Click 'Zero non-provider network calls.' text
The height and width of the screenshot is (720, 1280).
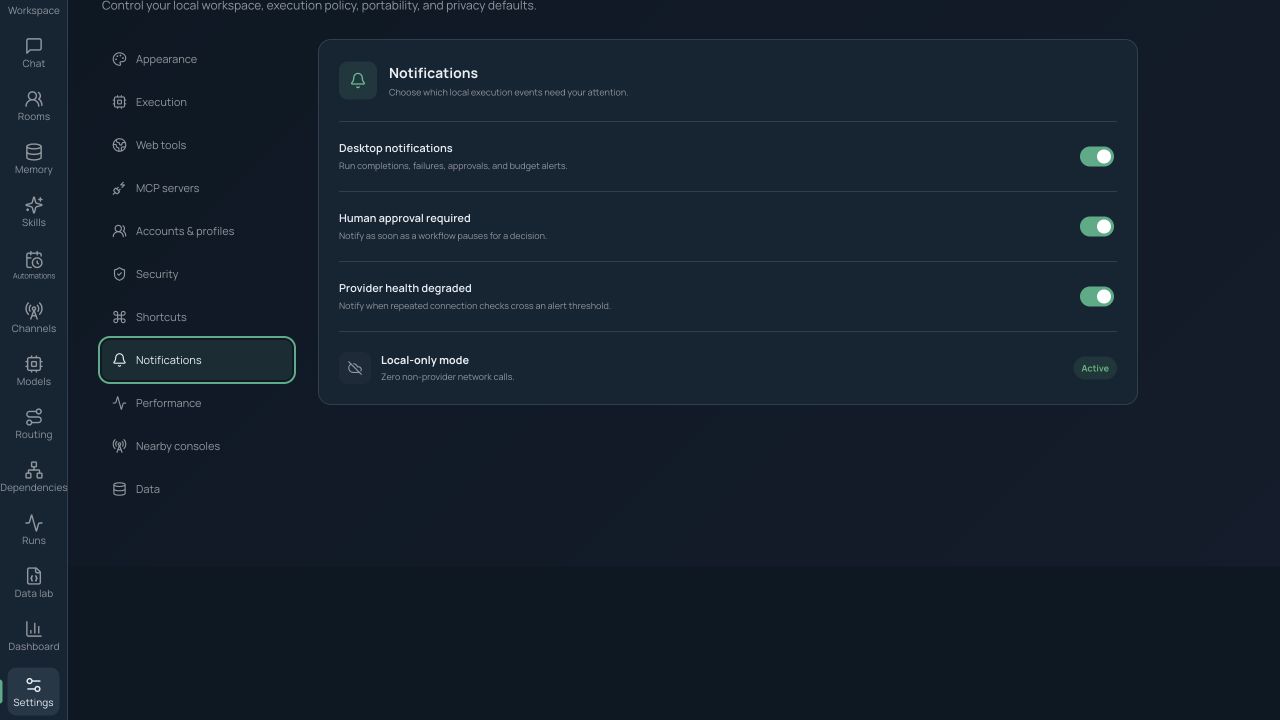tap(447, 377)
